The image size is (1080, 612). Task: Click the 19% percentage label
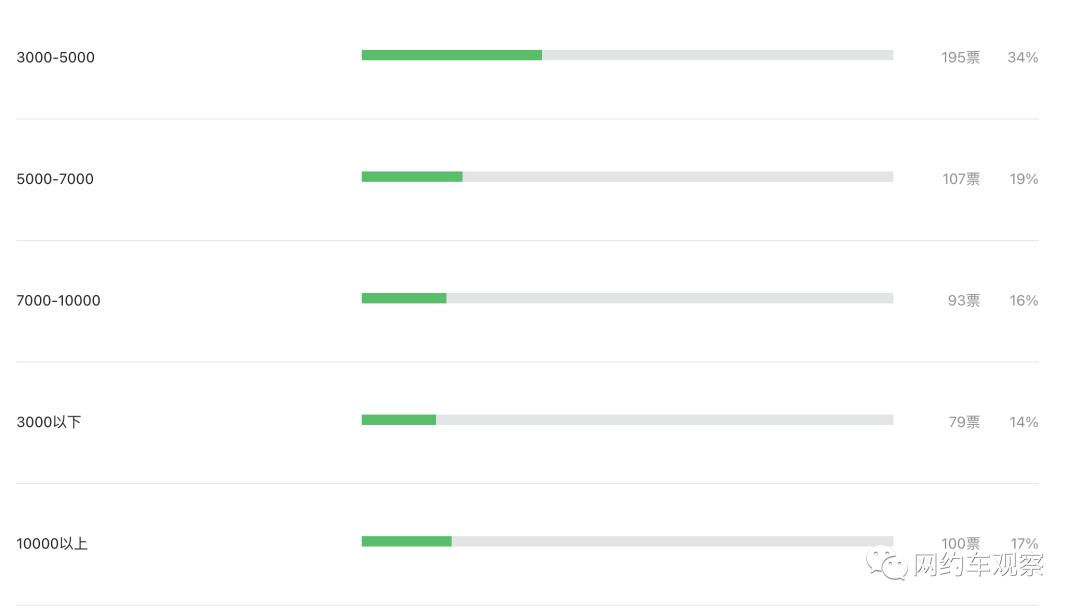pyautogui.click(x=1023, y=180)
